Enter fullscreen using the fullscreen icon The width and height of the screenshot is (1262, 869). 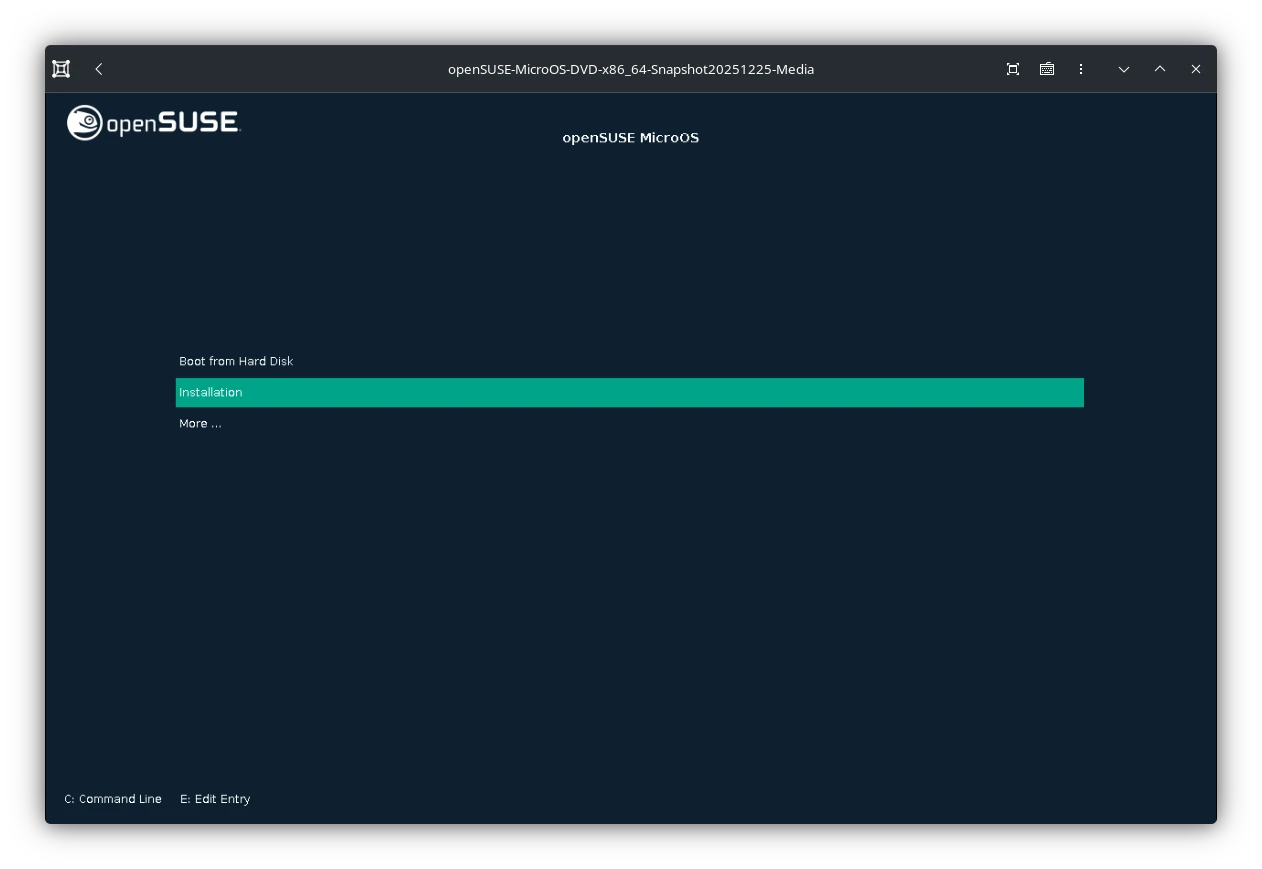point(1012,69)
